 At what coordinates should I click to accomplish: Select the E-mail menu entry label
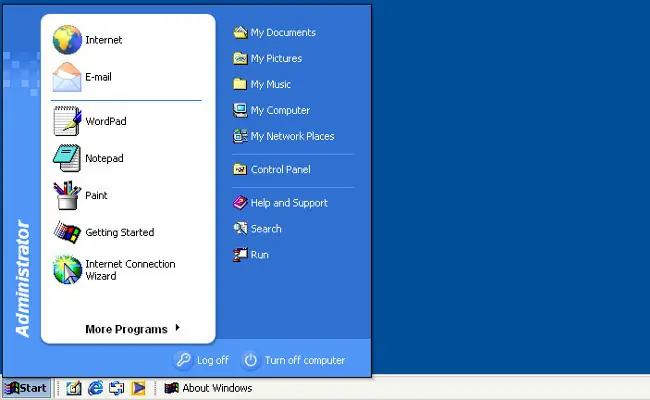98,77
